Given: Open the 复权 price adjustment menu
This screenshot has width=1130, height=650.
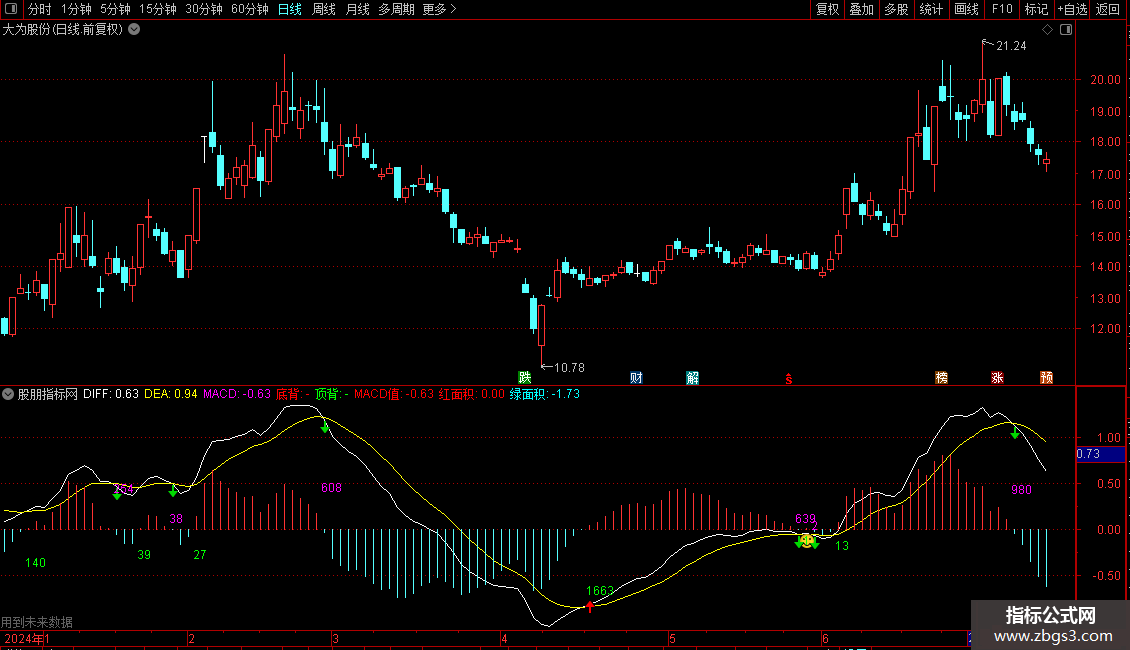Looking at the screenshot, I should [x=827, y=9].
